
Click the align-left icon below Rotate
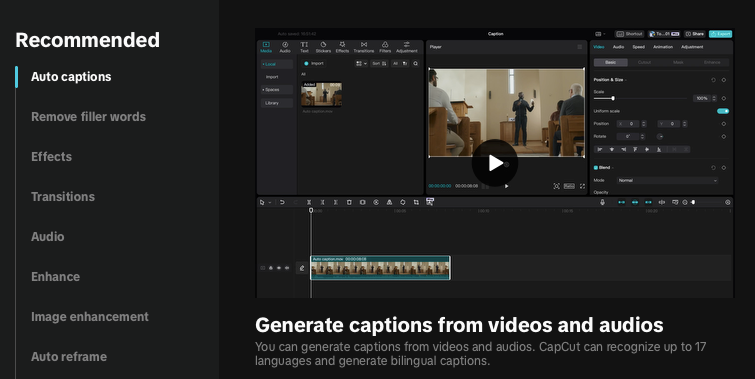point(600,149)
